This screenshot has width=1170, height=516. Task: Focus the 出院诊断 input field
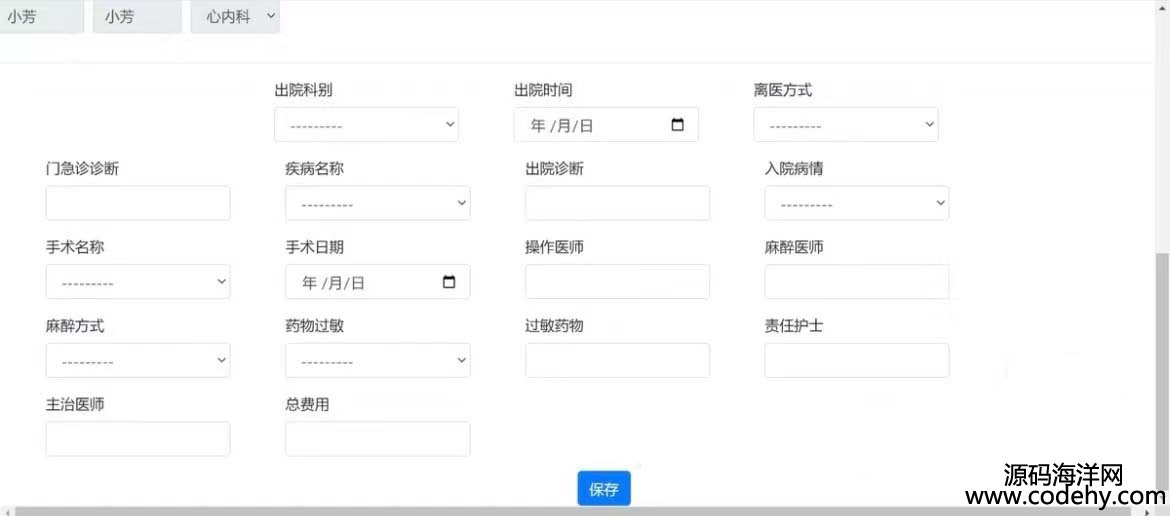617,203
